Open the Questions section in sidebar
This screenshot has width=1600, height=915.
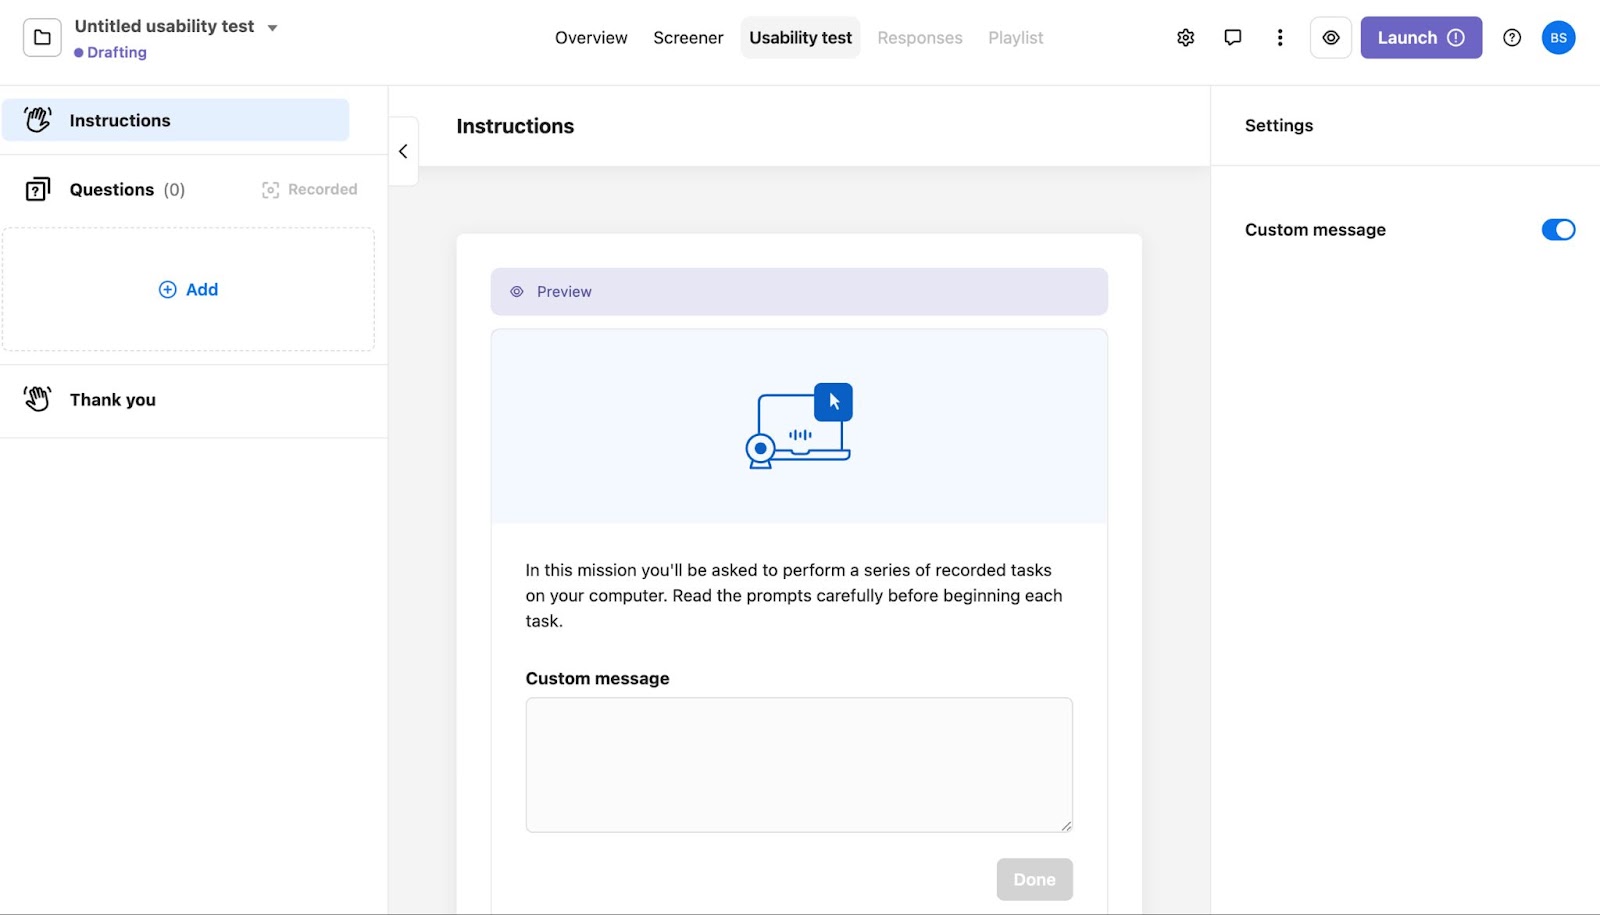click(x=112, y=190)
